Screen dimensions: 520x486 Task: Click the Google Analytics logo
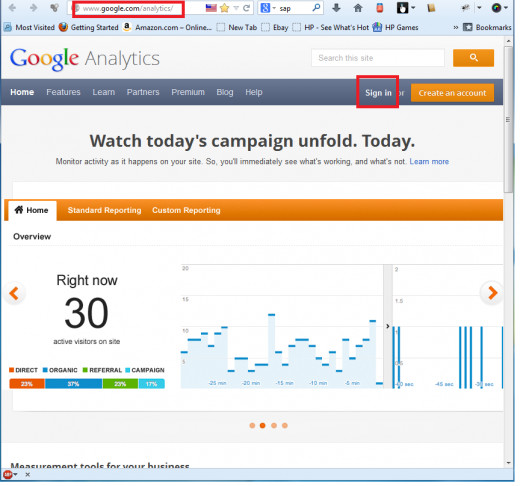point(85,59)
